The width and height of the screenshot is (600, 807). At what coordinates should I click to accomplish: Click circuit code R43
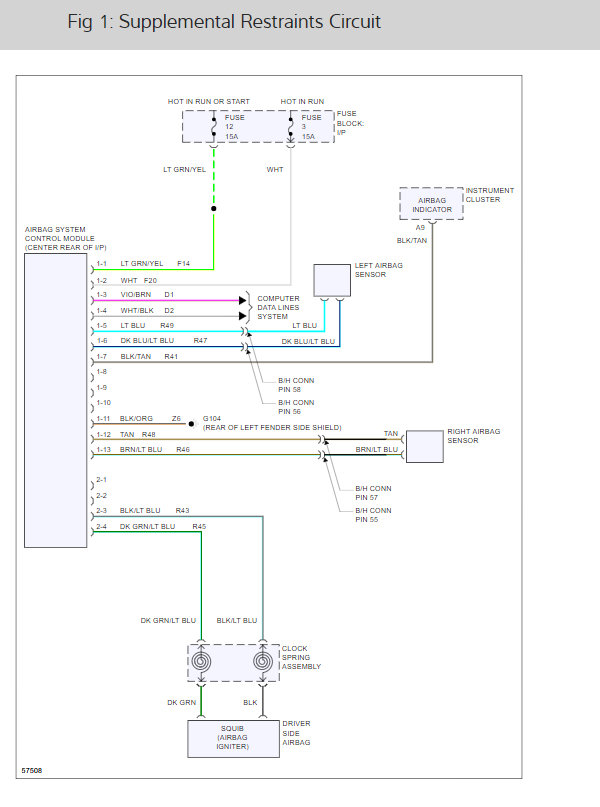182,511
